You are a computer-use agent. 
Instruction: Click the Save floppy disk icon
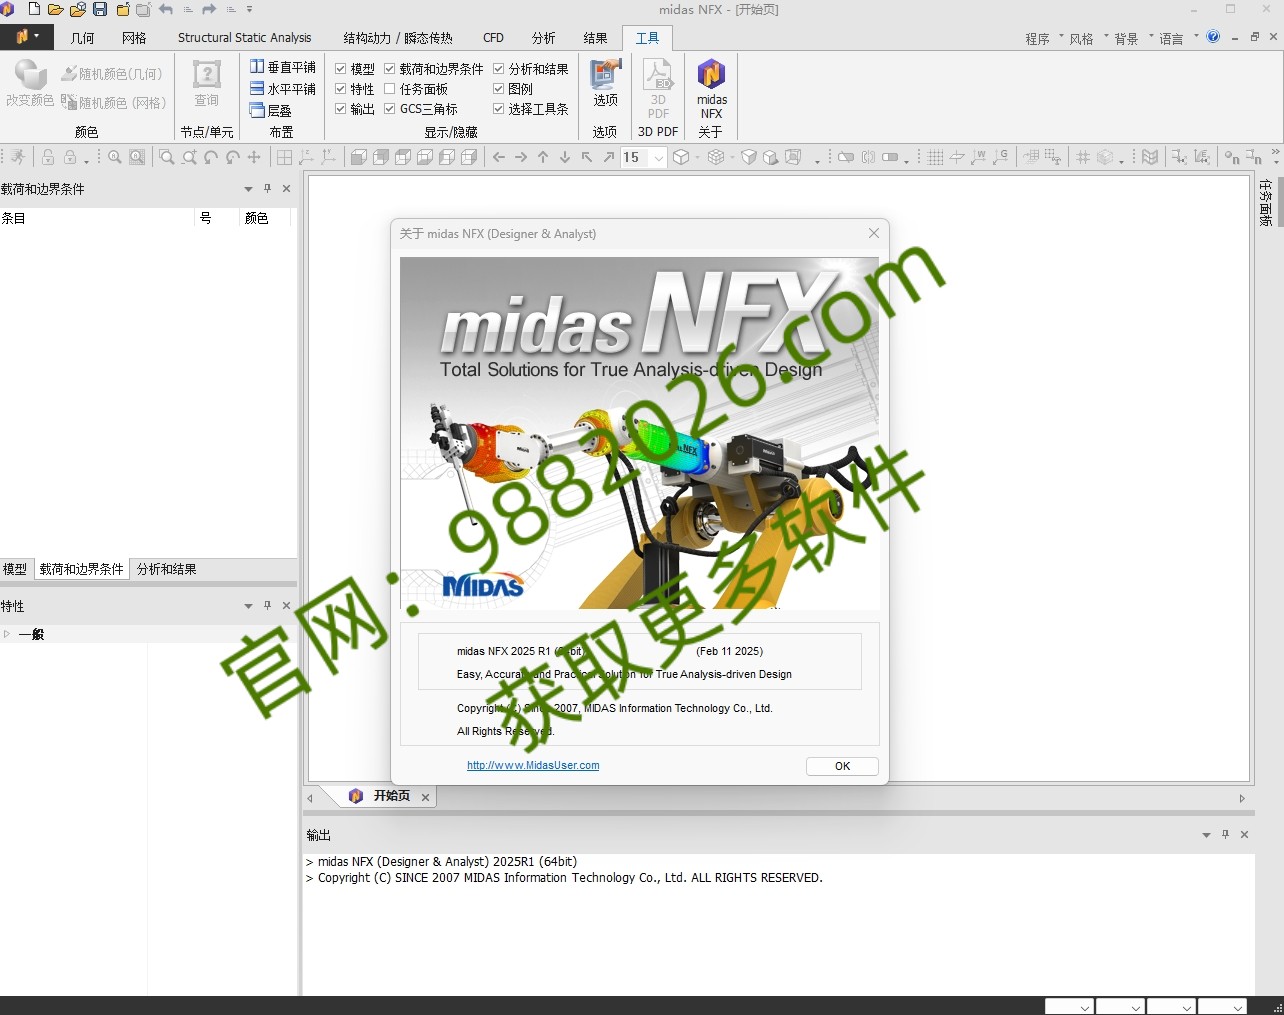(x=100, y=10)
